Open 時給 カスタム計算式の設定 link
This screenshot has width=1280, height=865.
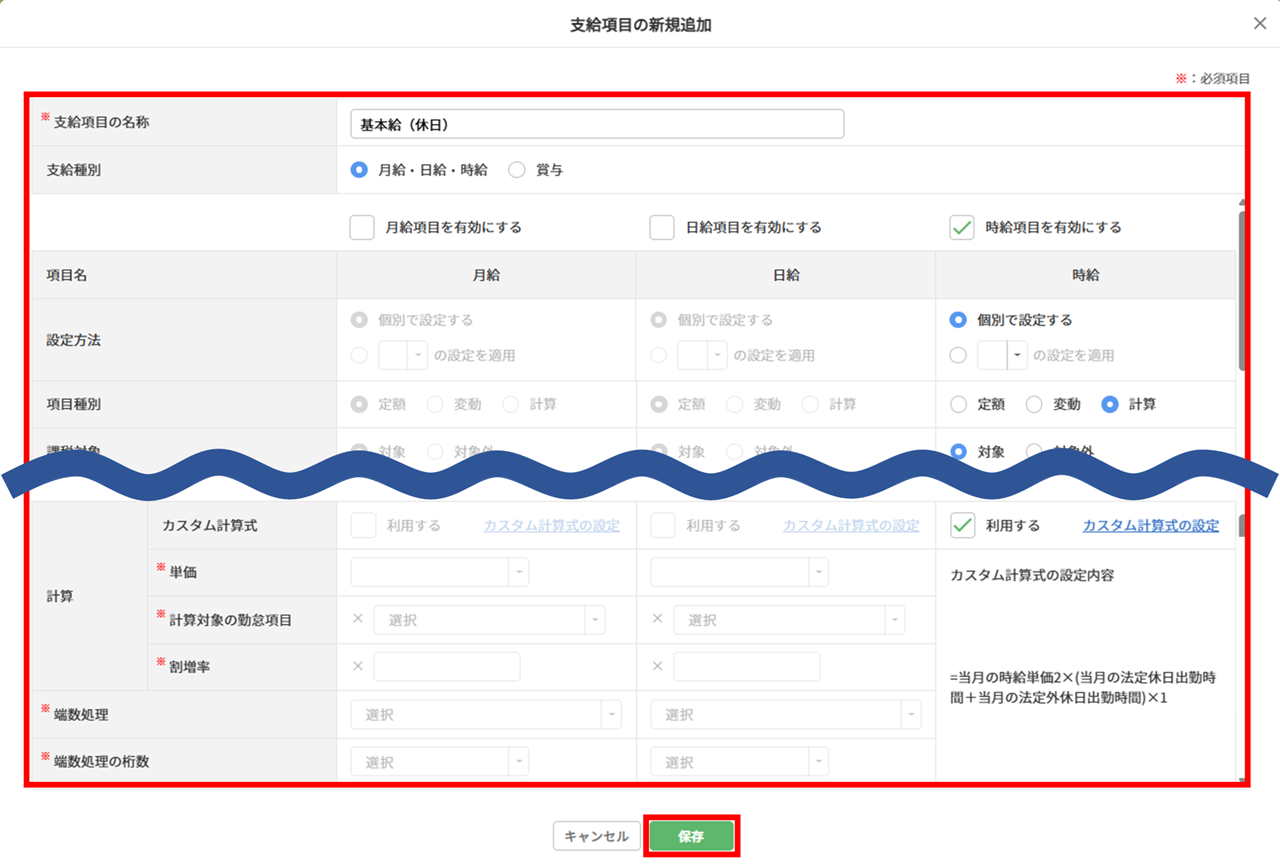[1150, 526]
